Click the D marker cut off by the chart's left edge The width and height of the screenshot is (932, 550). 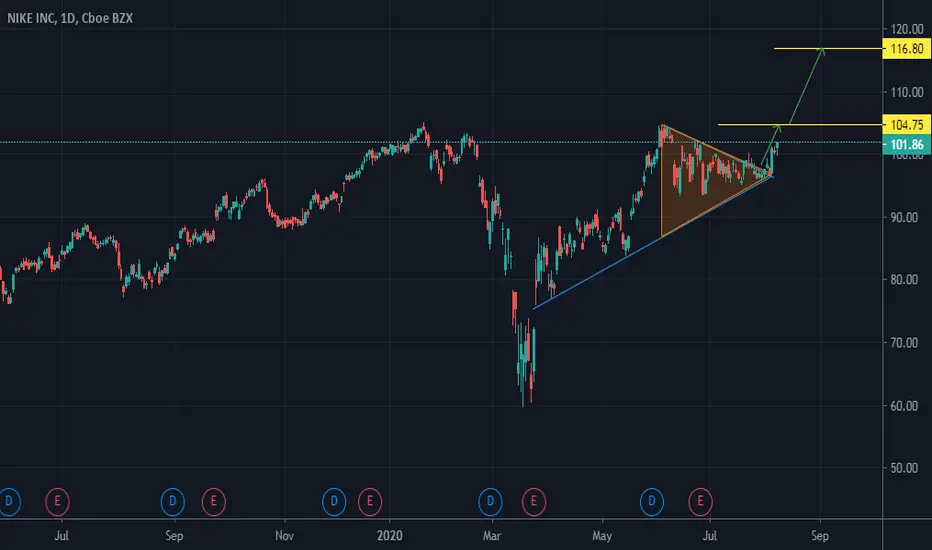(9, 502)
